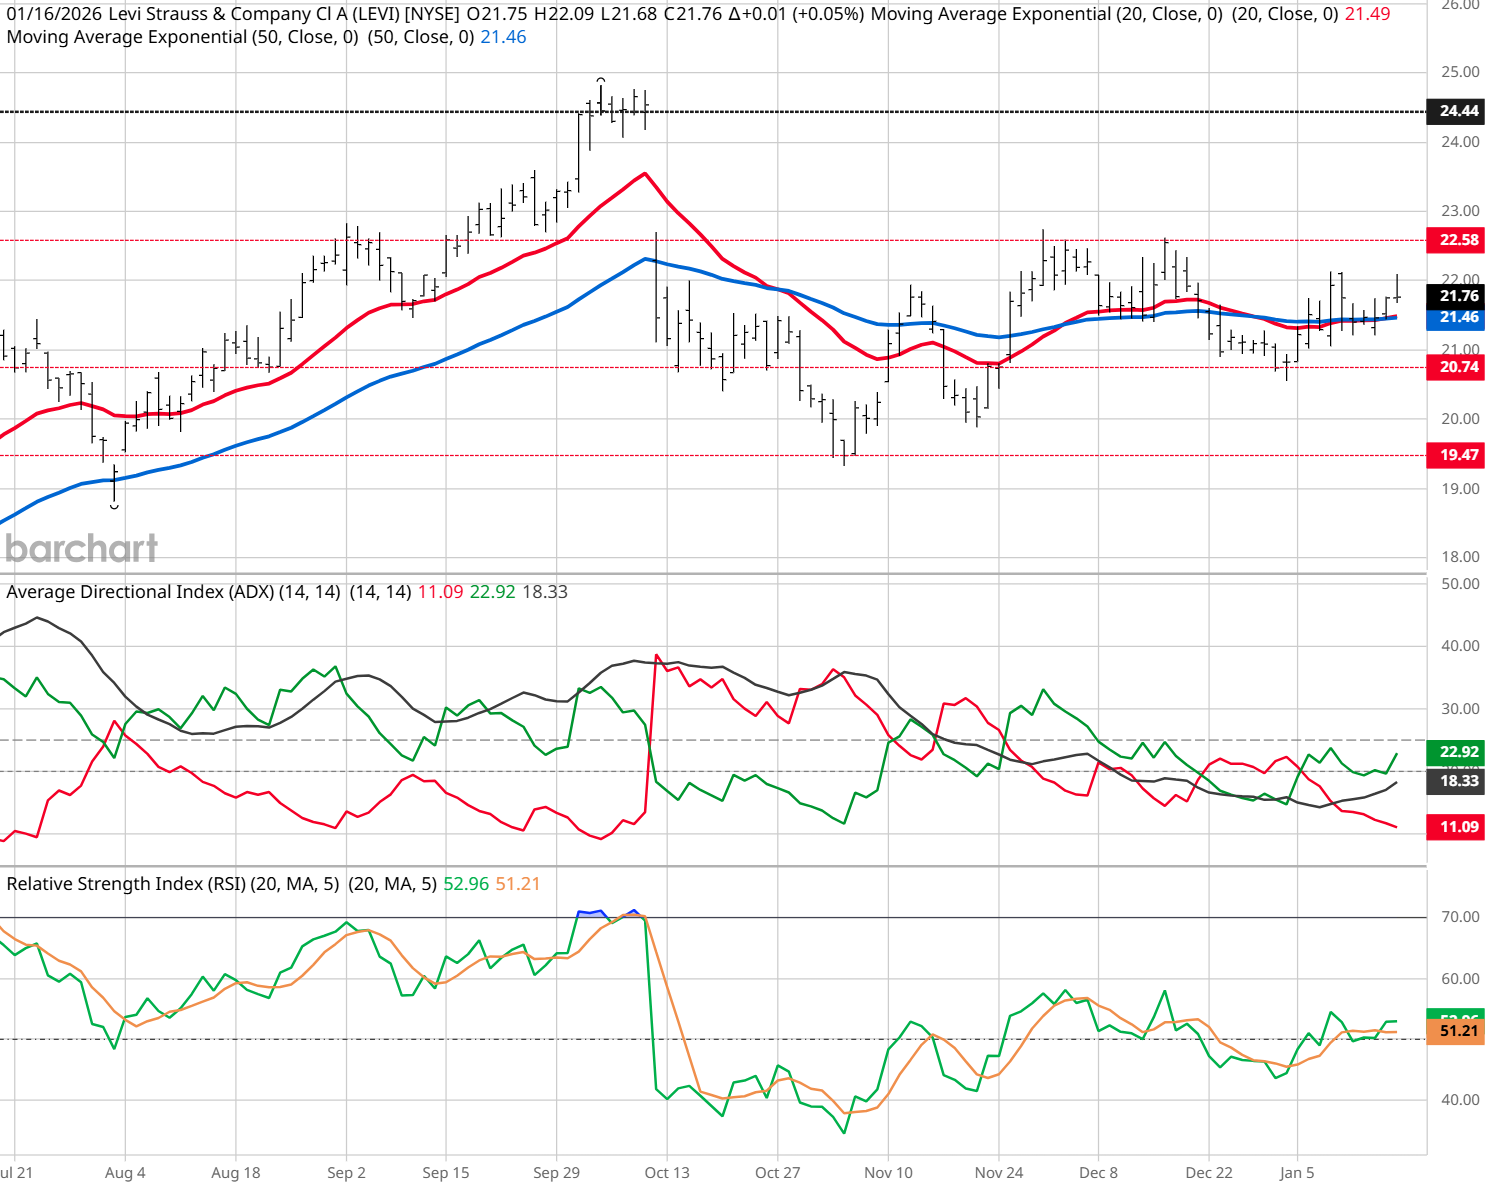The width and height of the screenshot is (1486, 1191).
Task: Click the Oct 27 date axis label
Action: point(777,1173)
